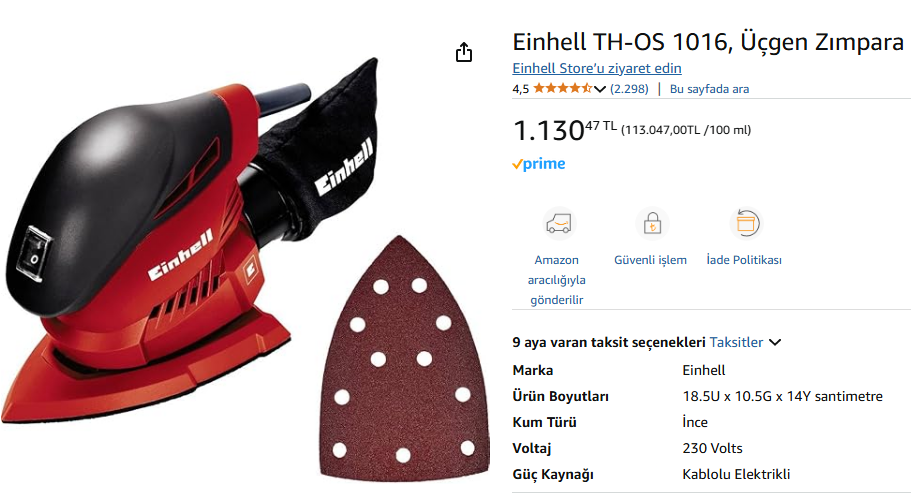911x498 pixels.
Task: Expand the rating breakdown chevron
Action: coord(600,89)
